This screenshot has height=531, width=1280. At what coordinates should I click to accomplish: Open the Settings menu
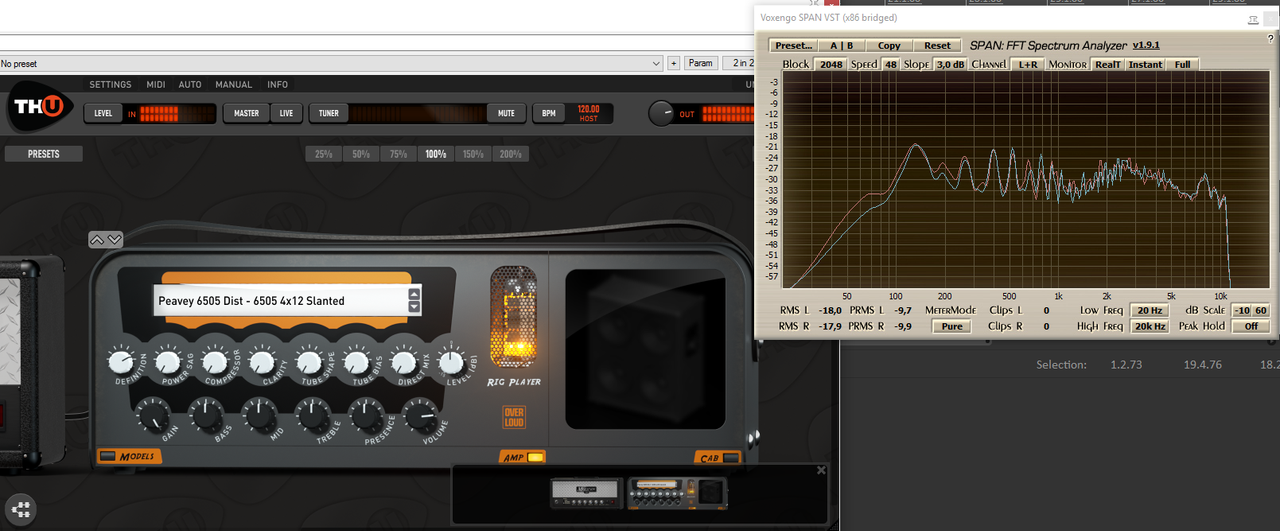pyautogui.click(x=110, y=85)
